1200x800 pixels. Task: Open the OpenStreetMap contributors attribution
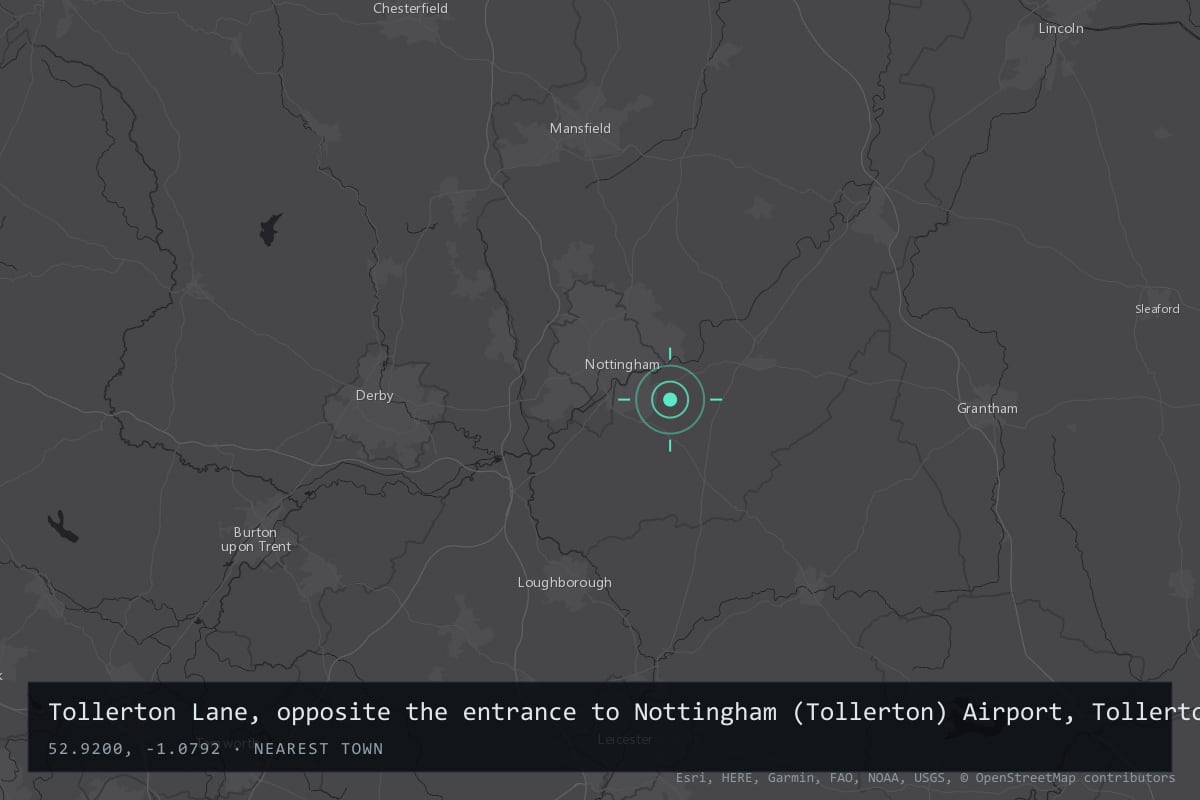pos(1068,777)
